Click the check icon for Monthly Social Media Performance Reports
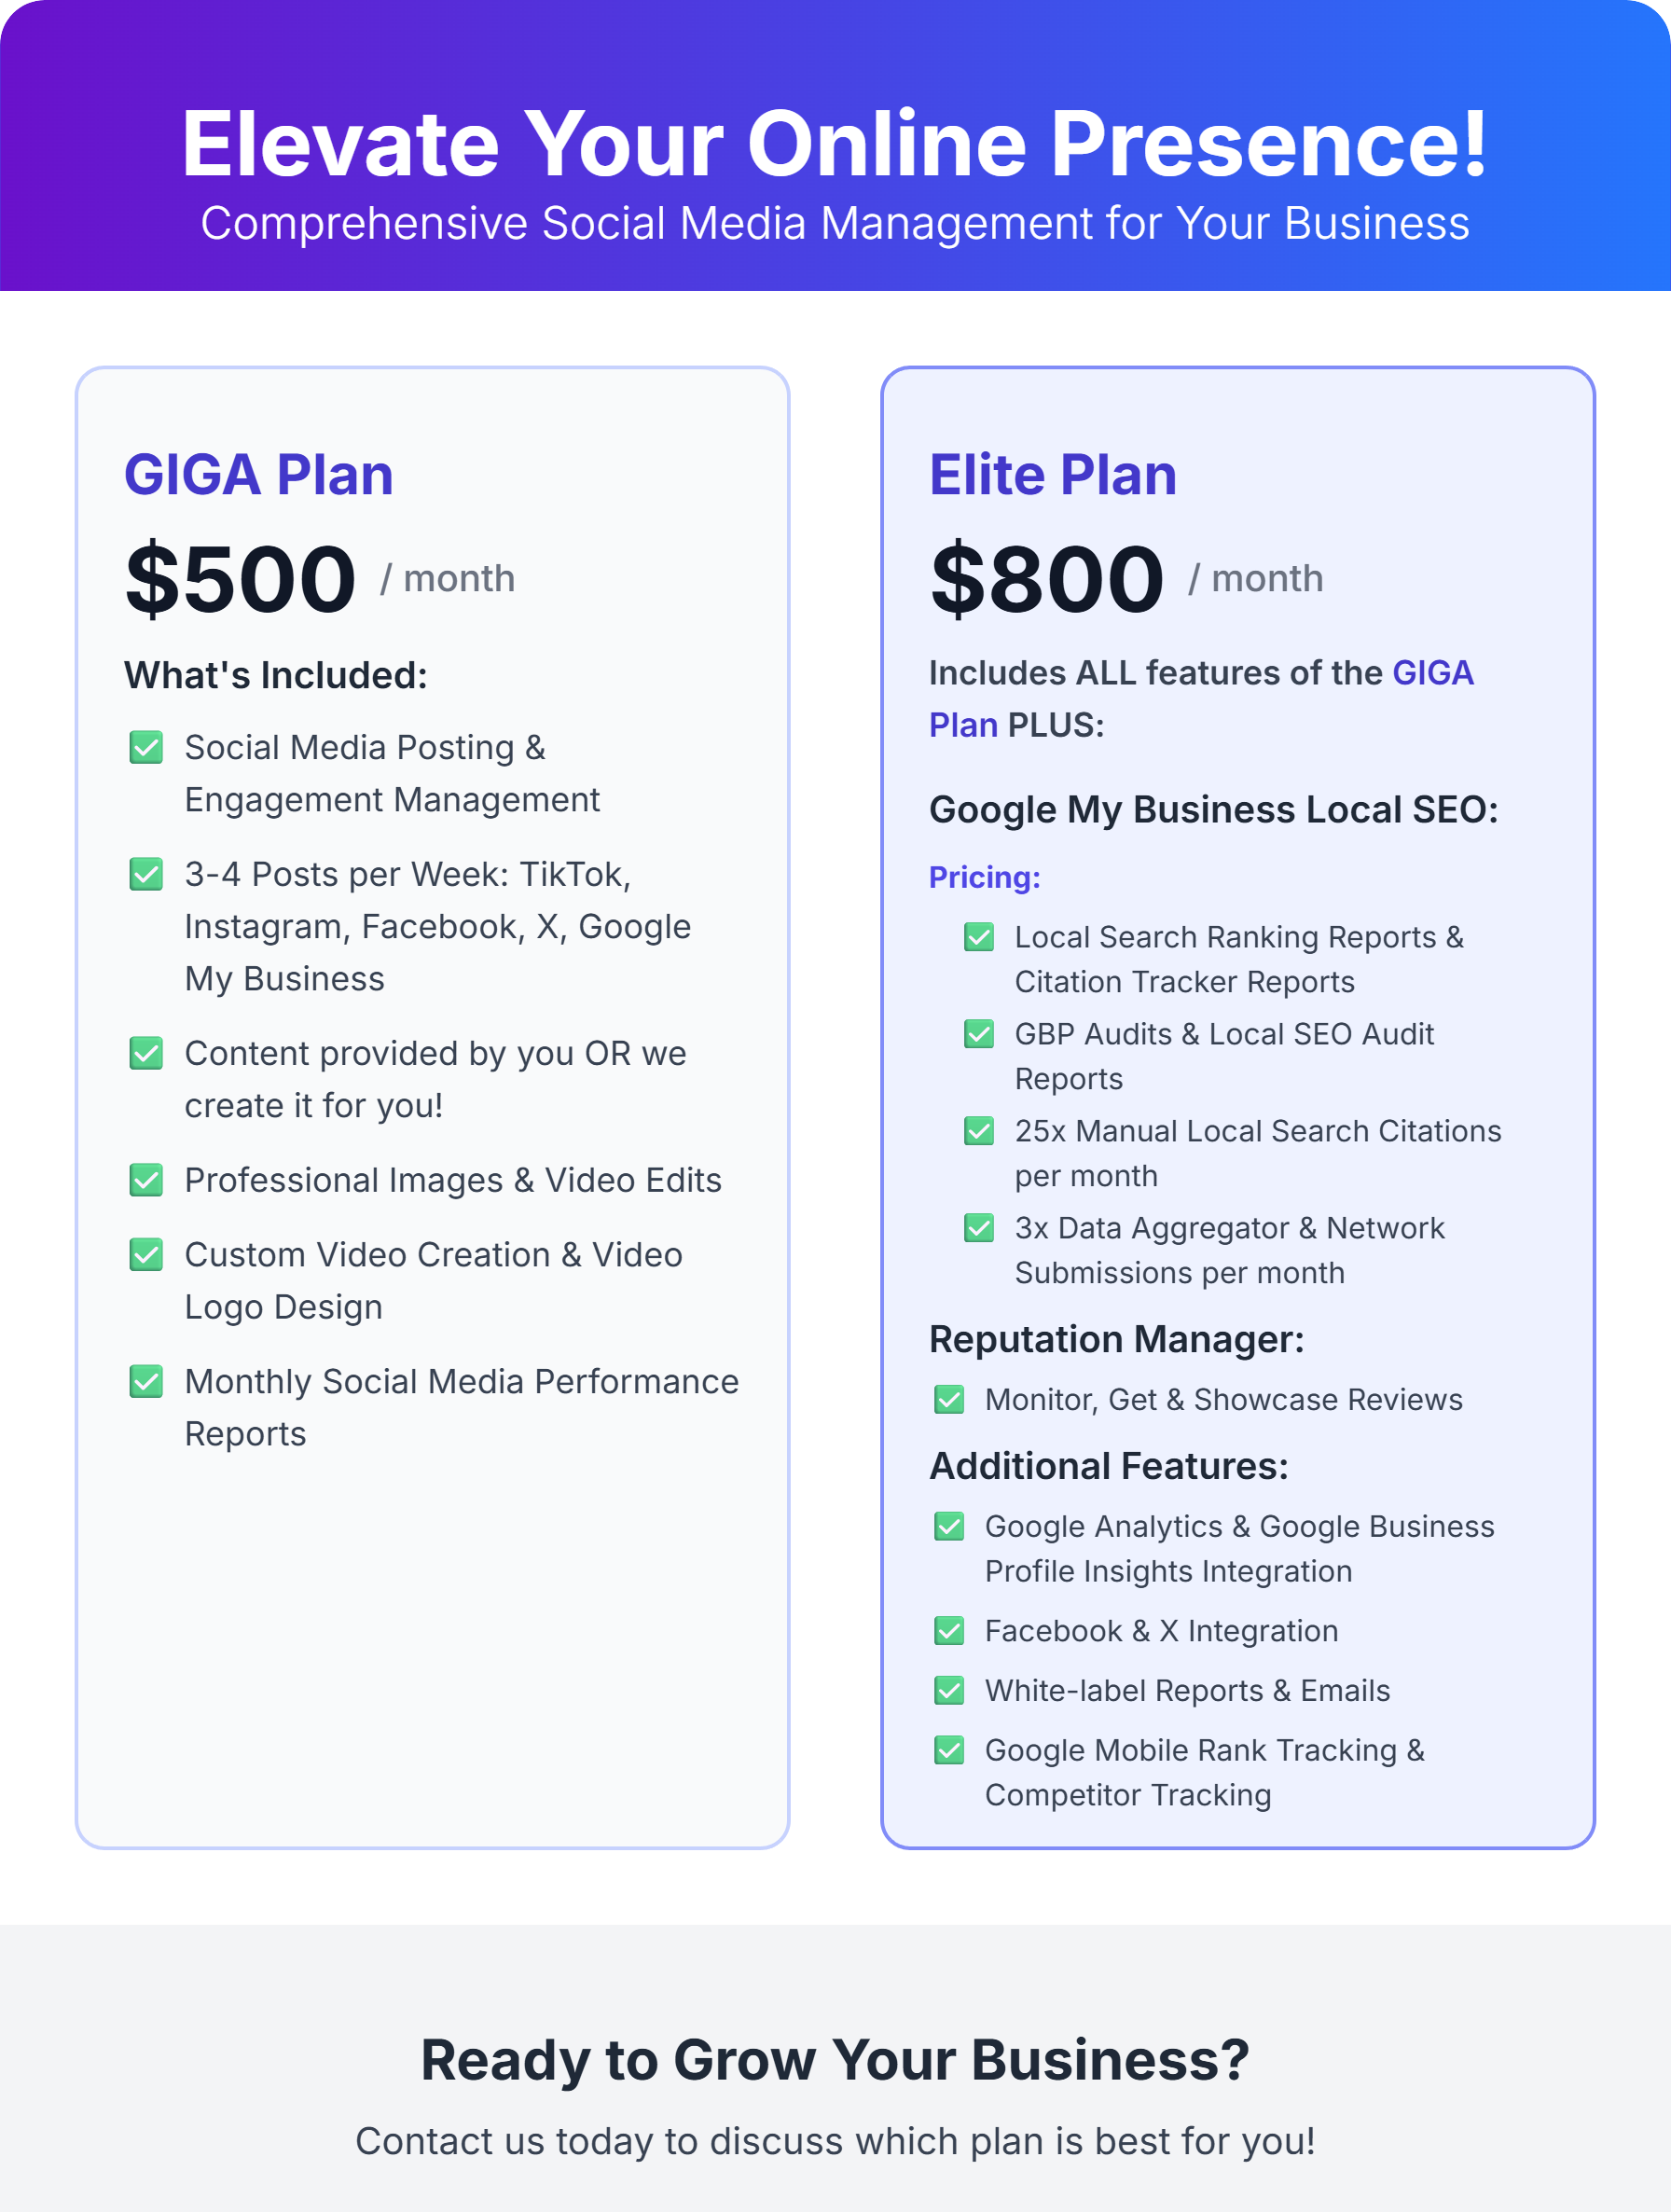This screenshot has height=2212, width=1671. 146,1381
